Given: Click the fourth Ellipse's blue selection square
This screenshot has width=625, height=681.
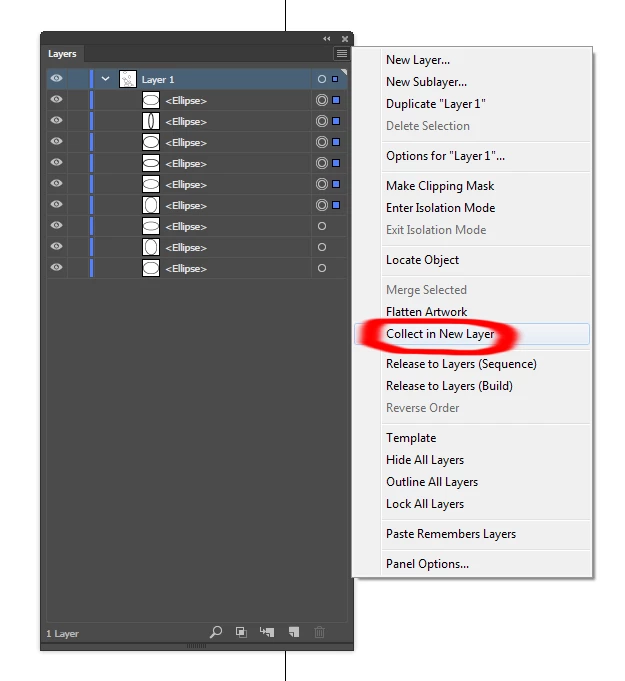Looking at the screenshot, I should pyautogui.click(x=336, y=163).
